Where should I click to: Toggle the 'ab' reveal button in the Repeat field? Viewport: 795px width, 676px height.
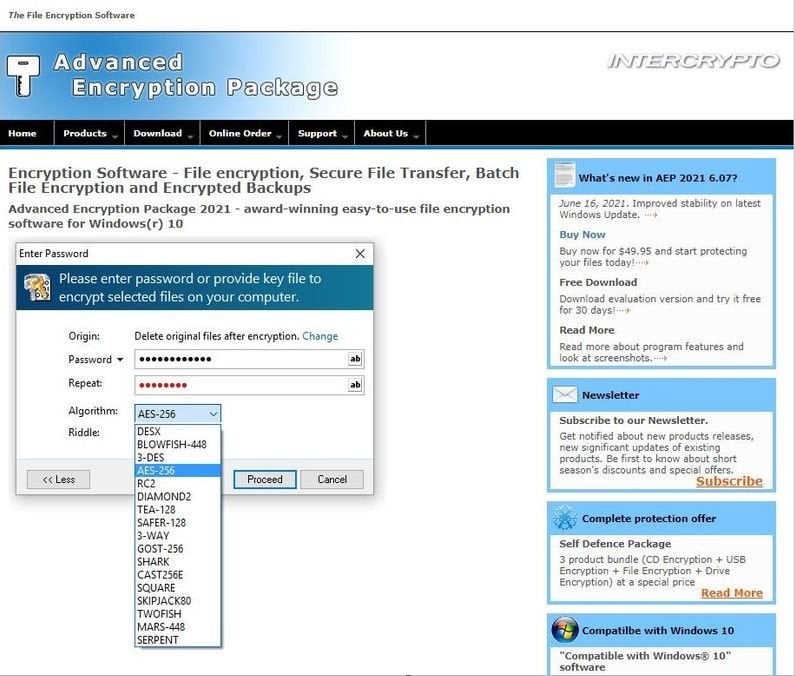(355, 385)
